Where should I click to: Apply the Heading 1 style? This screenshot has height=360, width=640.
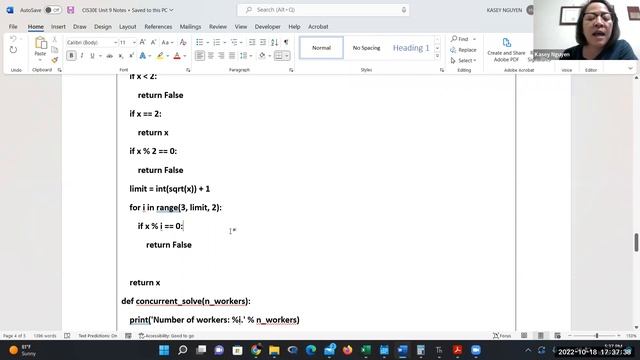coord(411,48)
